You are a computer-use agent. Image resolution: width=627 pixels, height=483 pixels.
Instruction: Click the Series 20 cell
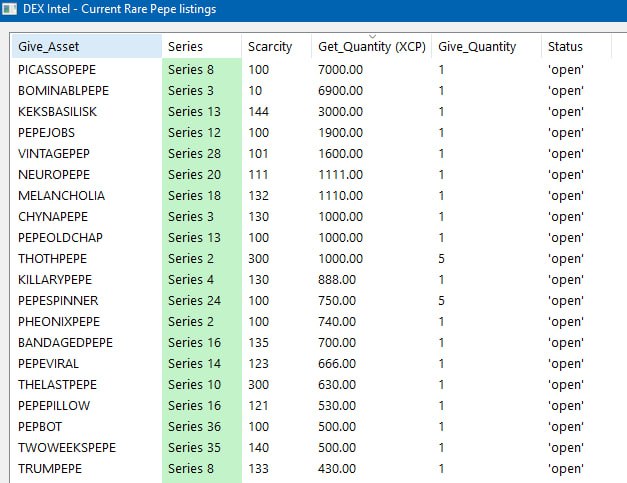pyautogui.click(x=194, y=175)
